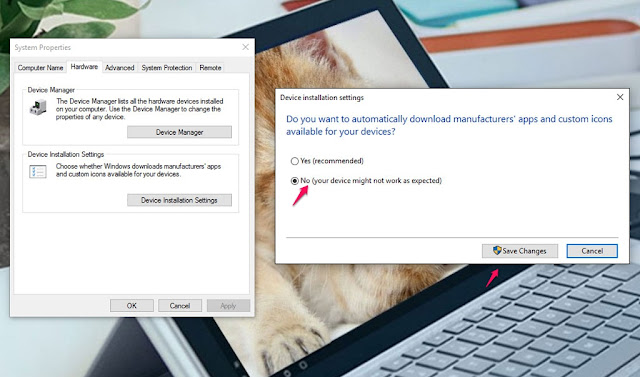The width and height of the screenshot is (640, 377).
Task: Open the Device Manager button
Action: (x=179, y=132)
